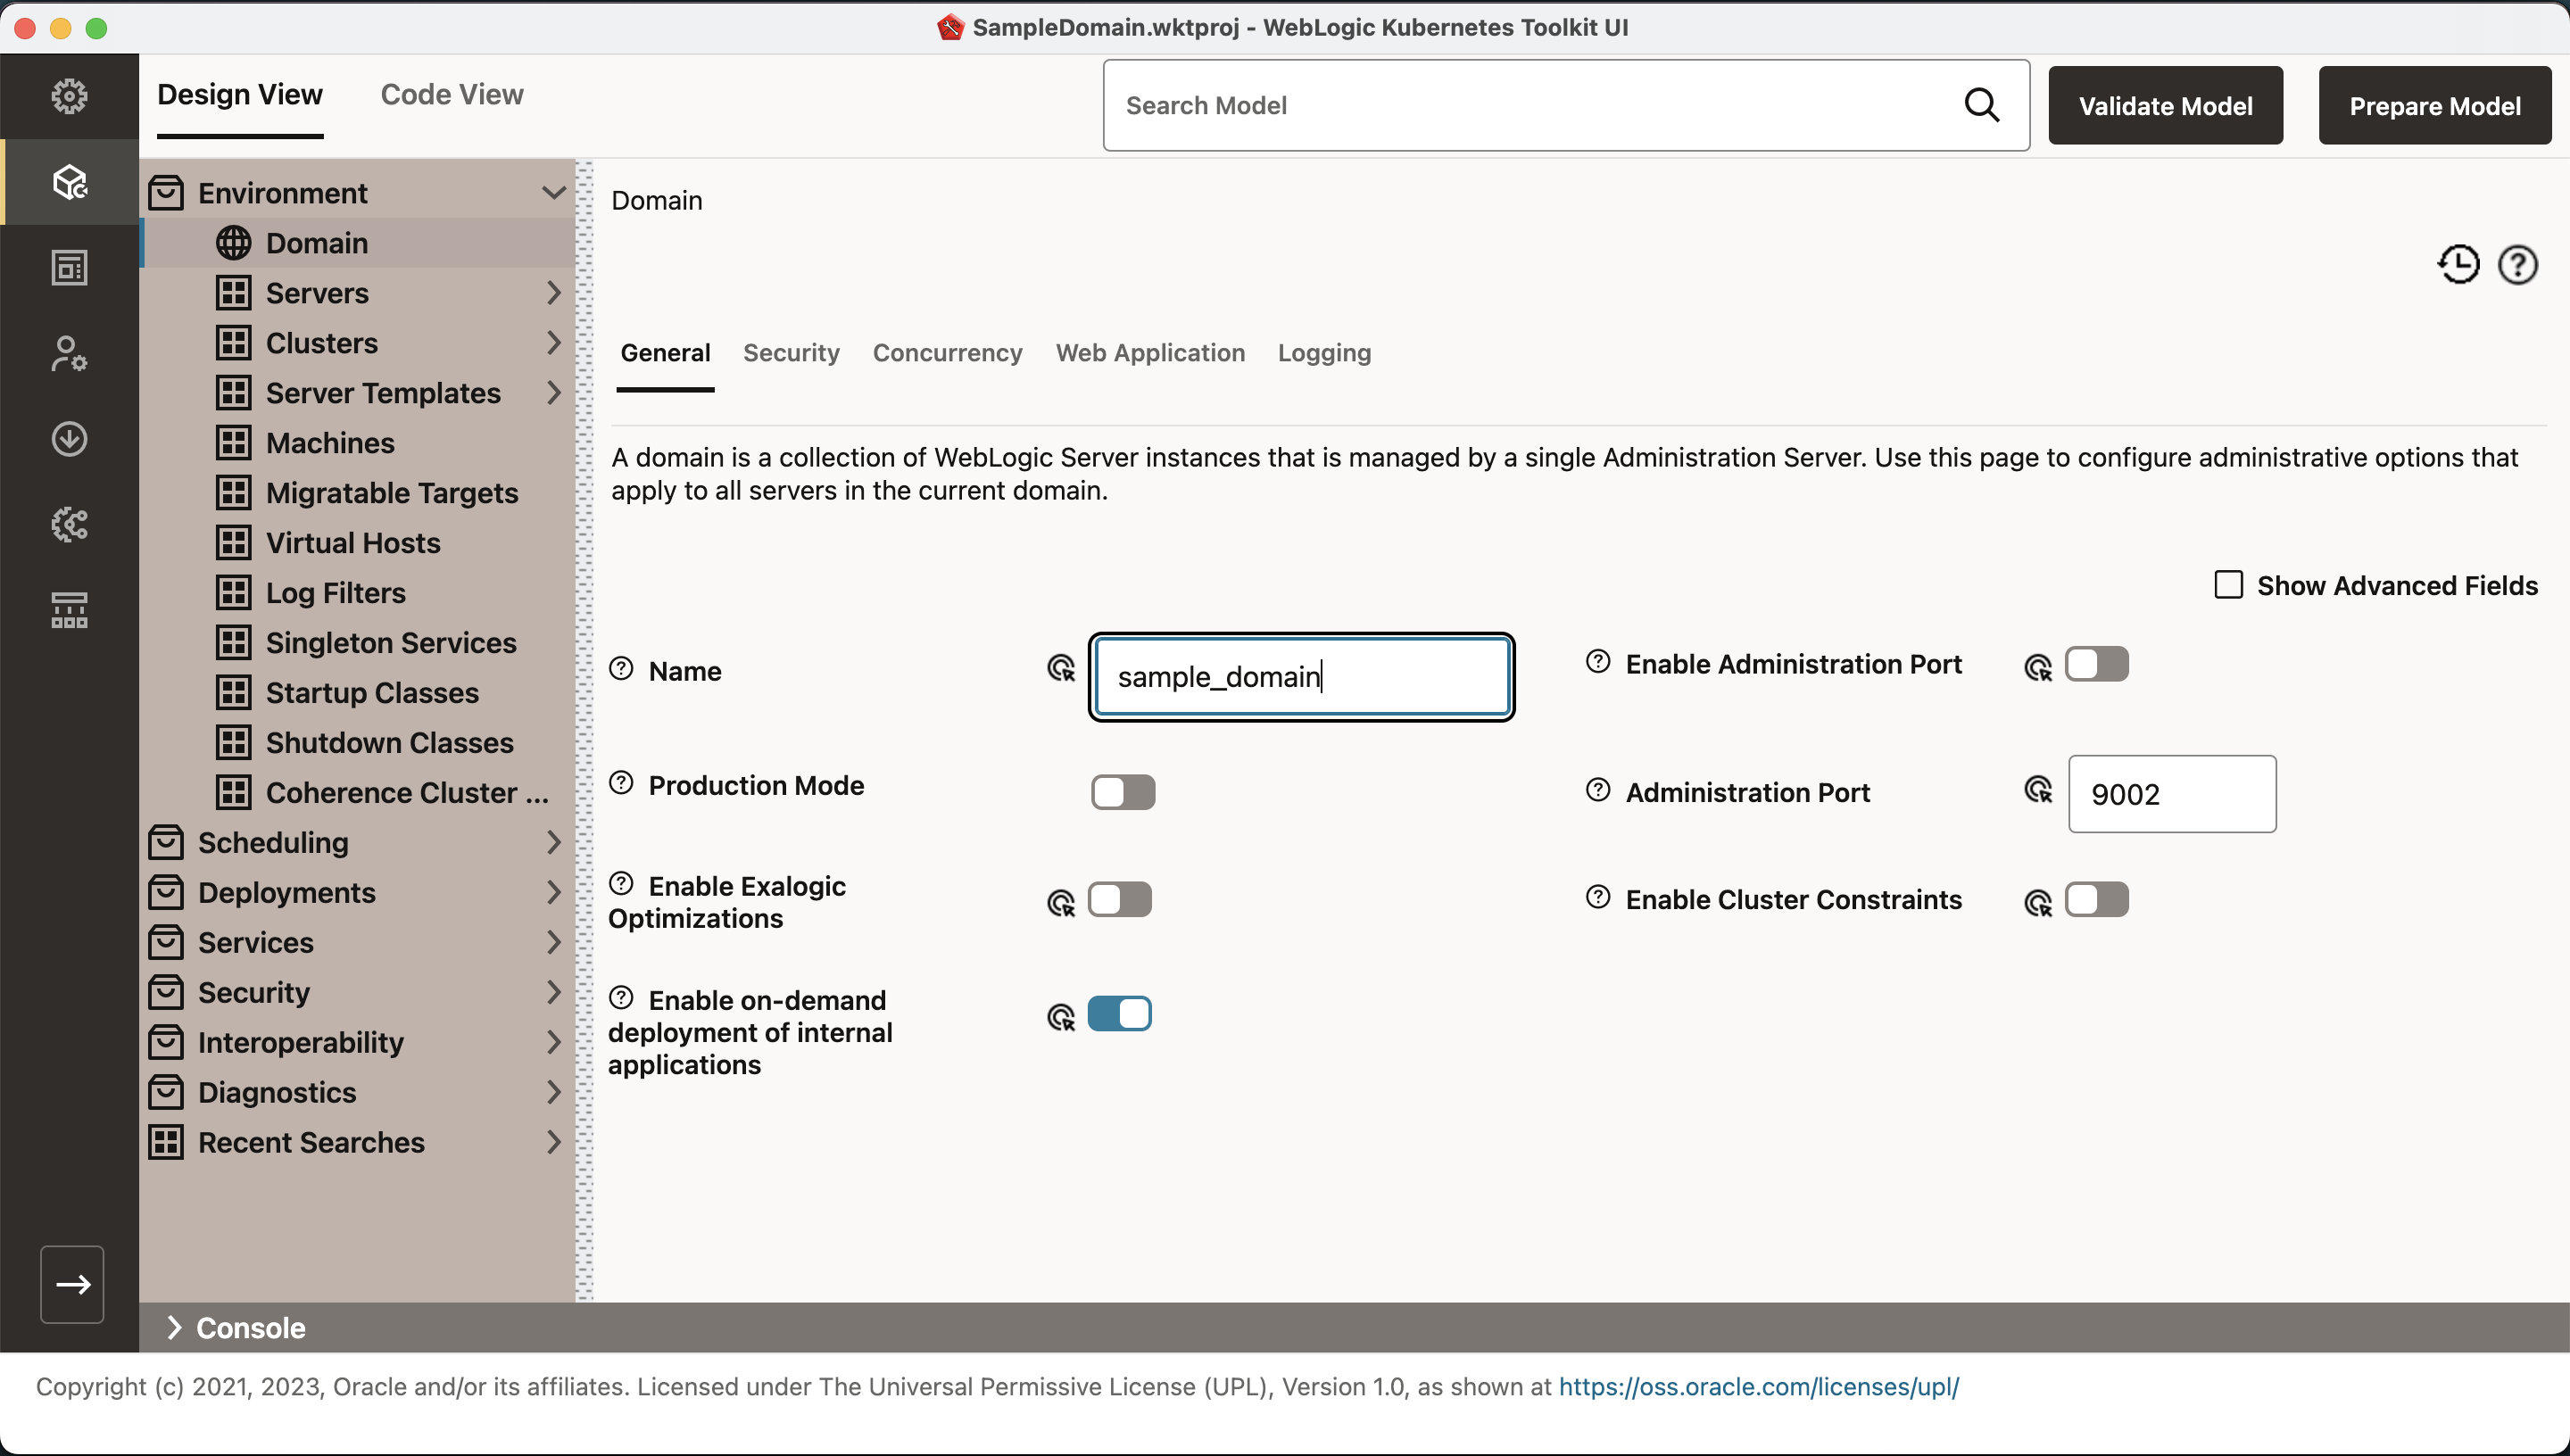
Task: Click the search magnifier icon in Search Model
Action: 1981,105
